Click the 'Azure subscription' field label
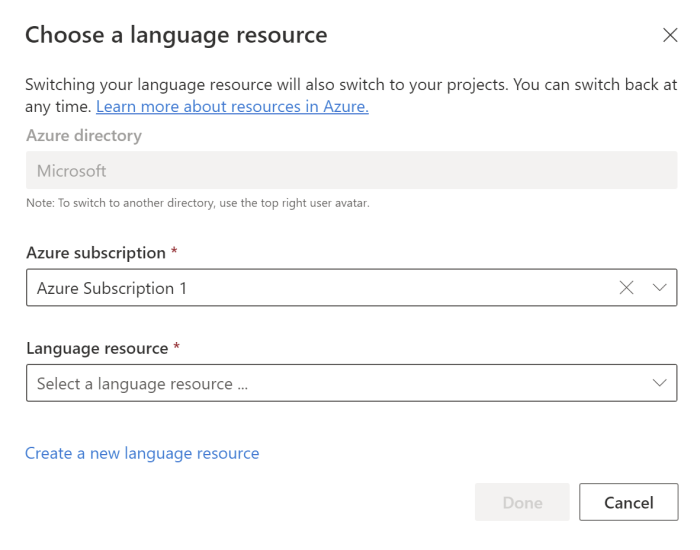 95,253
